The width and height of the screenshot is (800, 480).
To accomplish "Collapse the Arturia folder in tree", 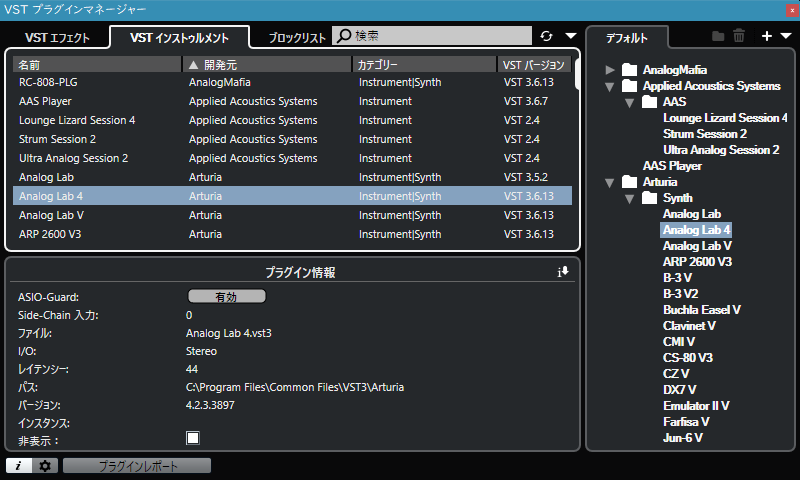I will [x=610, y=182].
